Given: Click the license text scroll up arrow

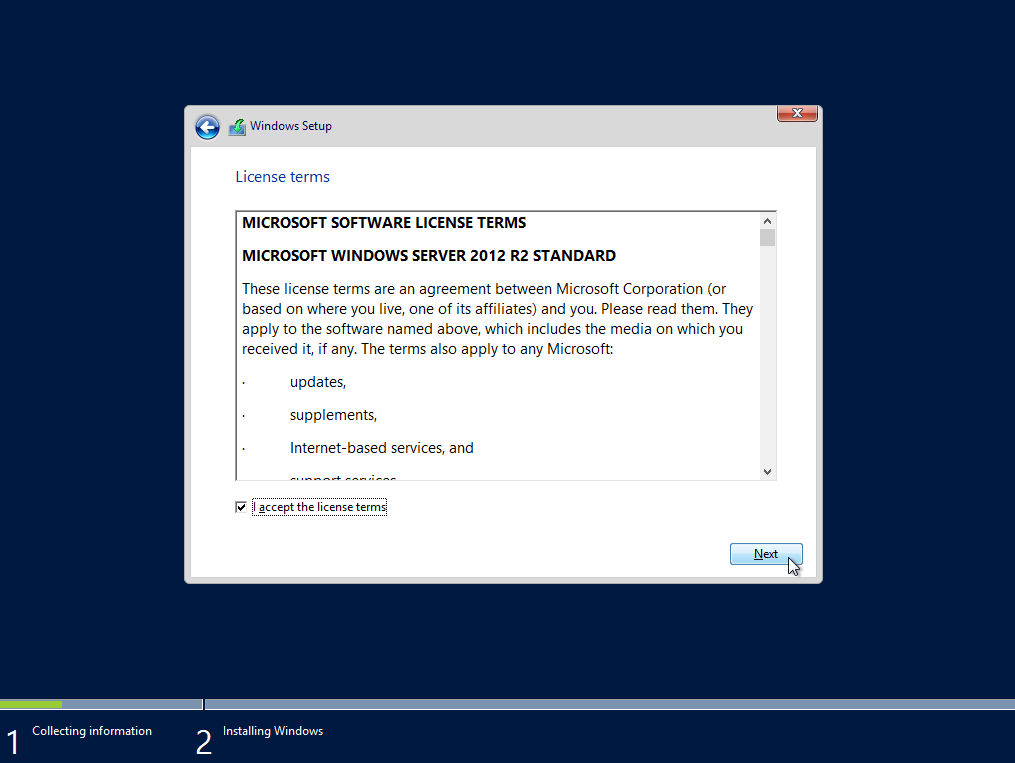Looking at the screenshot, I should (767, 221).
